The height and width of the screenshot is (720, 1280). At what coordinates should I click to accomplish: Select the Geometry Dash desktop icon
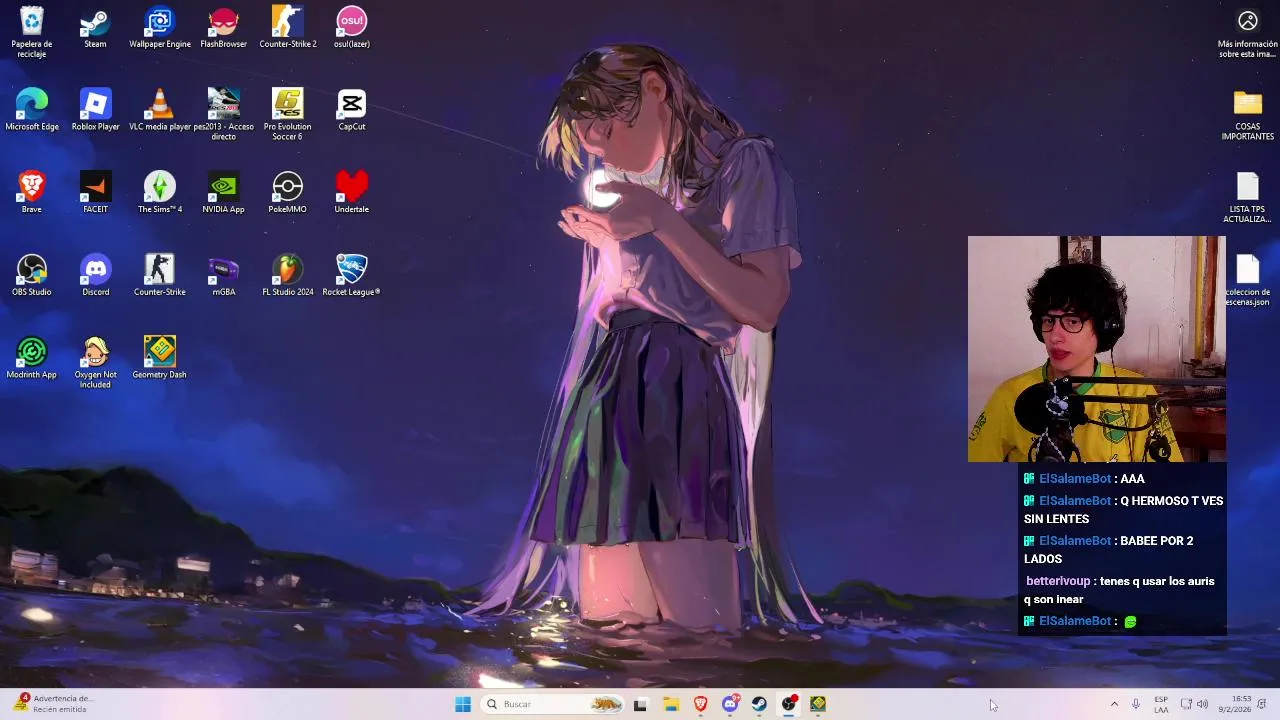click(159, 358)
